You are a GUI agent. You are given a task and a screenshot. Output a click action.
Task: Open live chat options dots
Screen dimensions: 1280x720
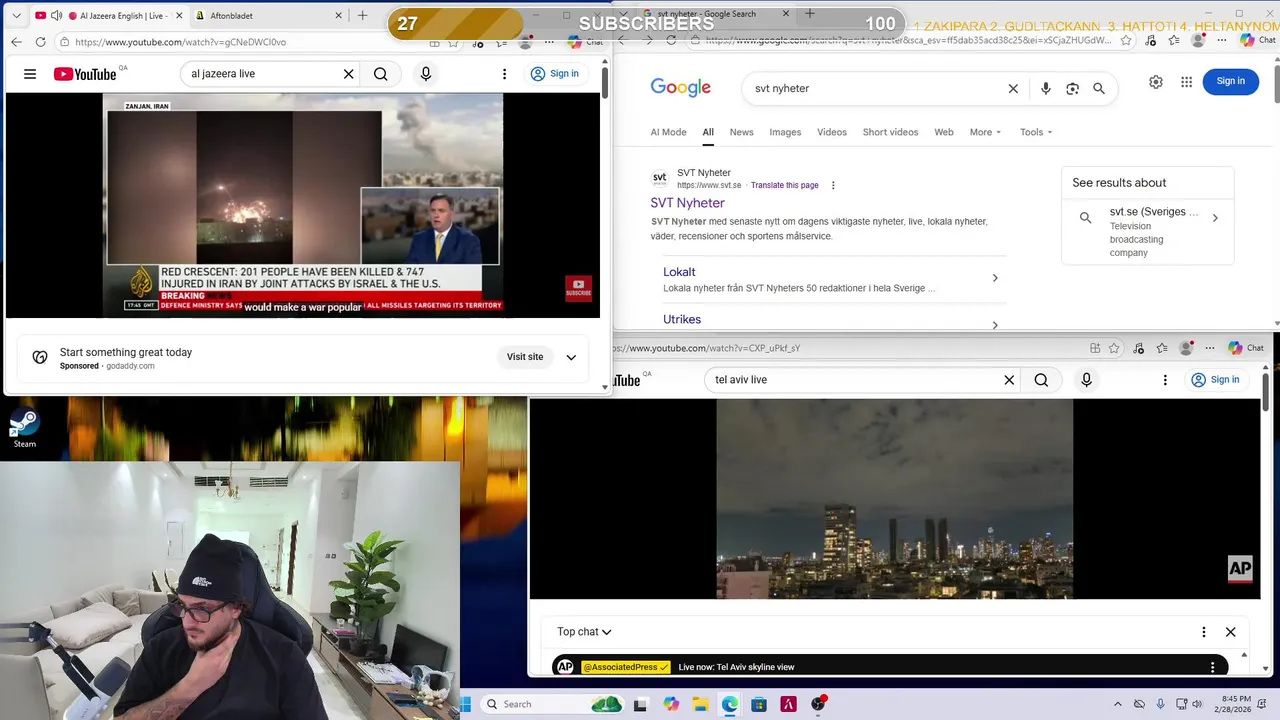coord(1204,632)
